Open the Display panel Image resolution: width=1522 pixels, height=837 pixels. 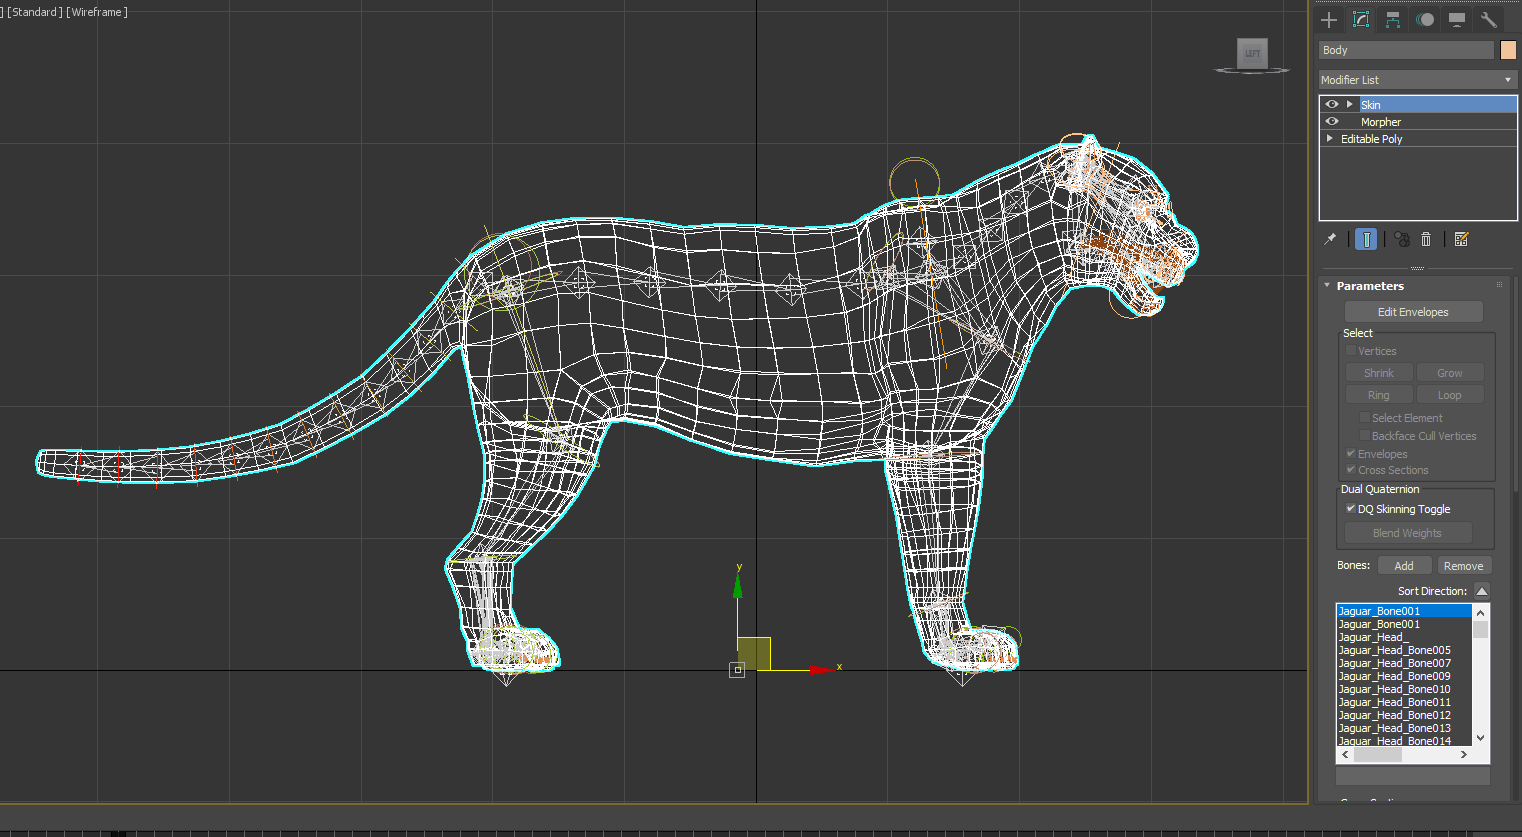[x=1456, y=19]
